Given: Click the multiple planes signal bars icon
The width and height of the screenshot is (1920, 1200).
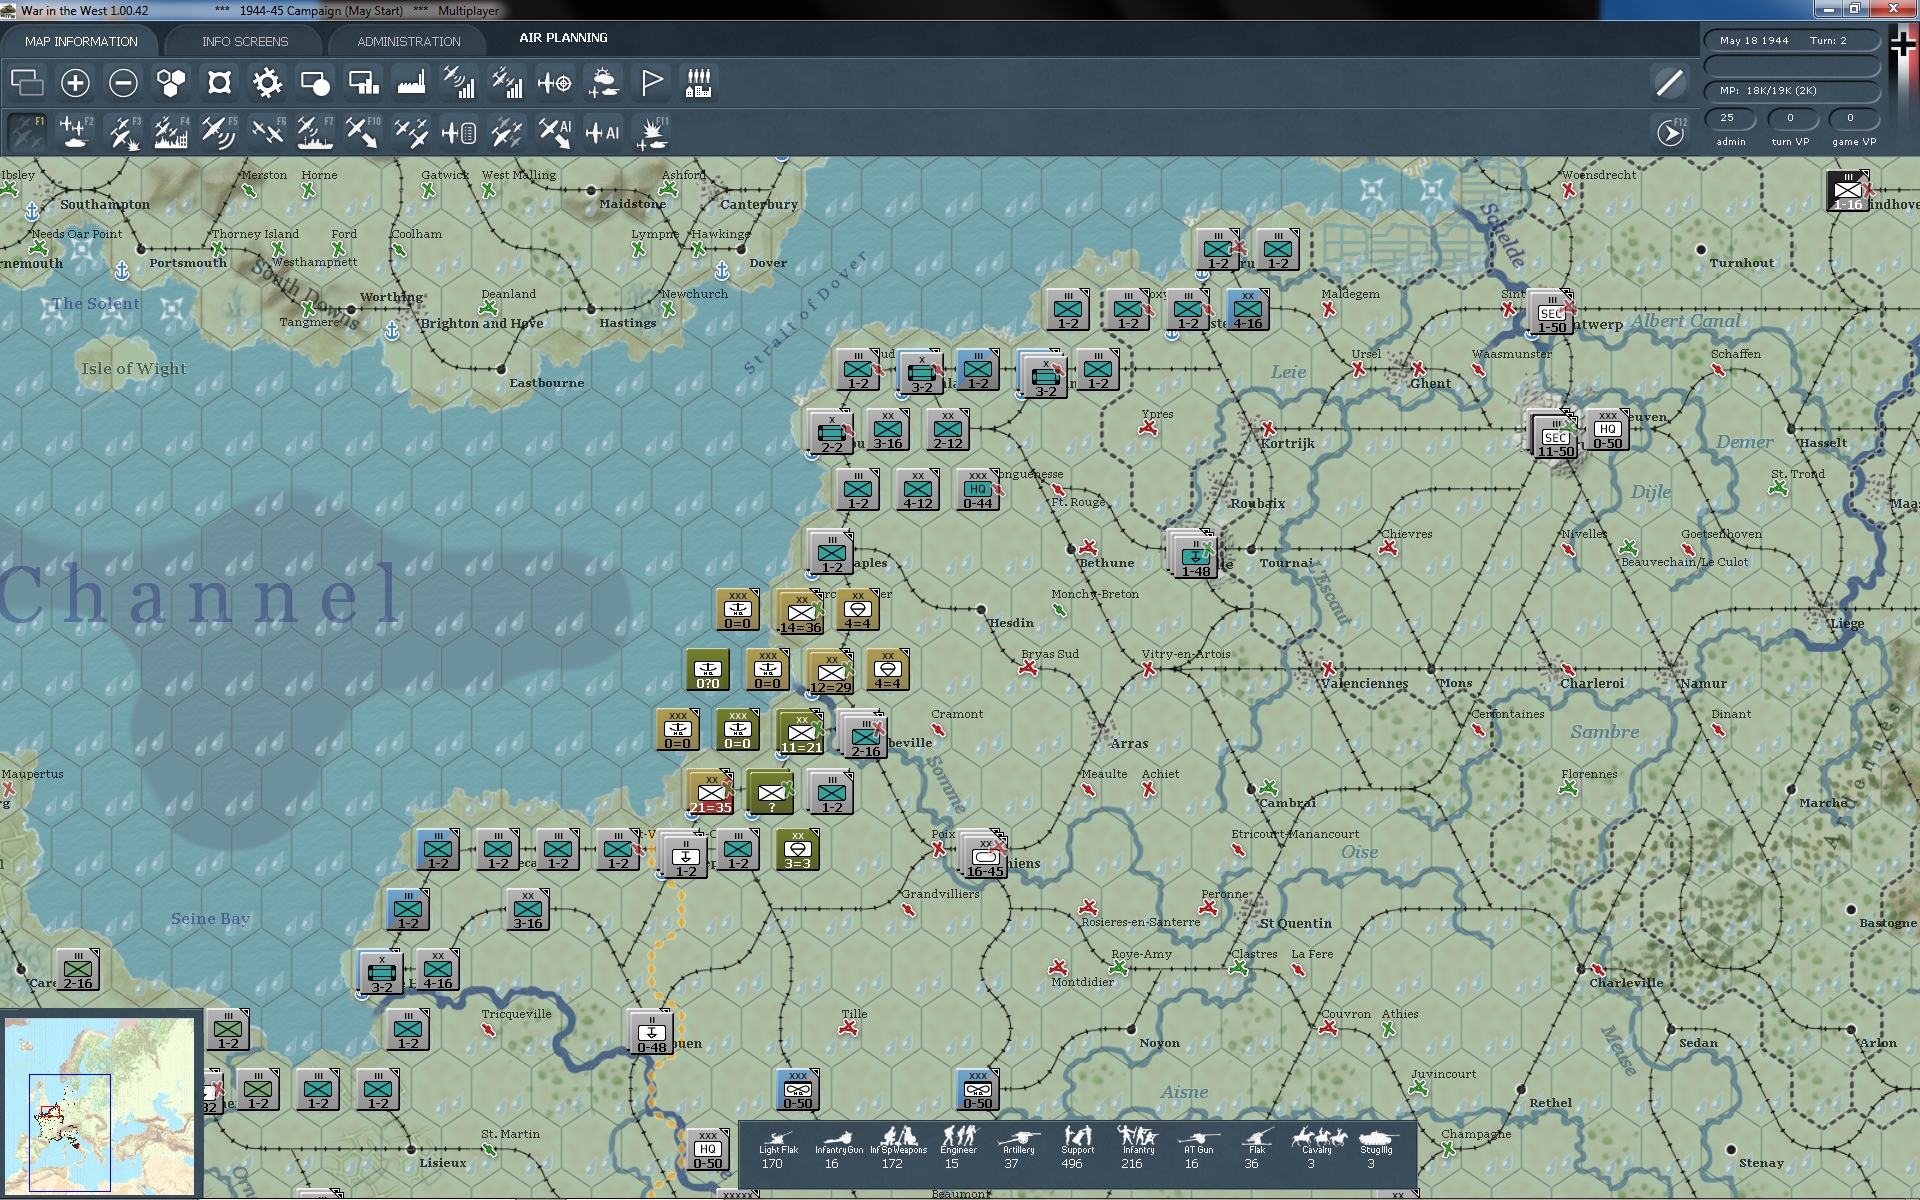Looking at the screenshot, I should (x=507, y=83).
